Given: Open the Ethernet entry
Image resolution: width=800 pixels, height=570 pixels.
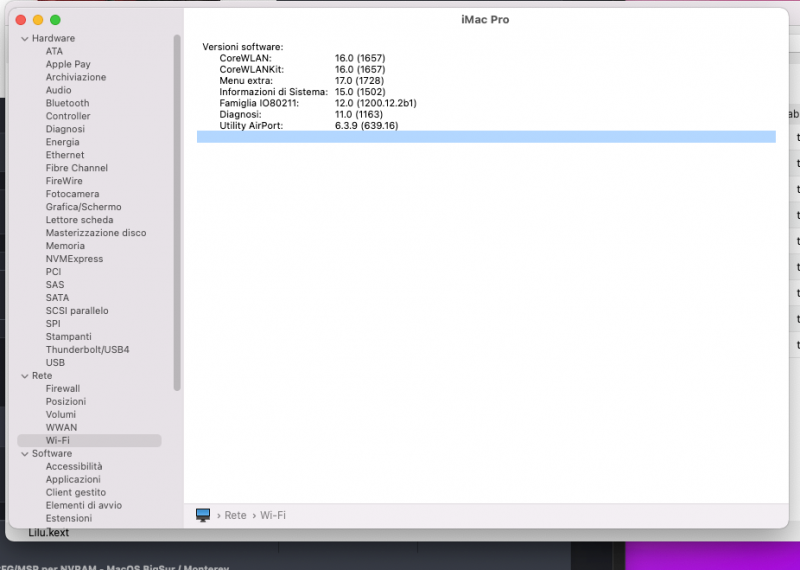Looking at the screenshot, I should (65, 155).
